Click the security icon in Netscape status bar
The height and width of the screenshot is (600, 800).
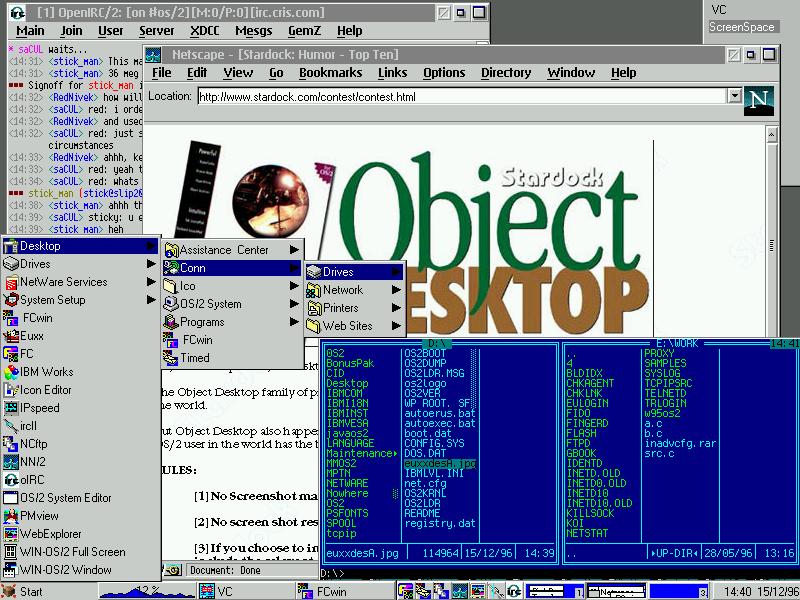point(172,570)
